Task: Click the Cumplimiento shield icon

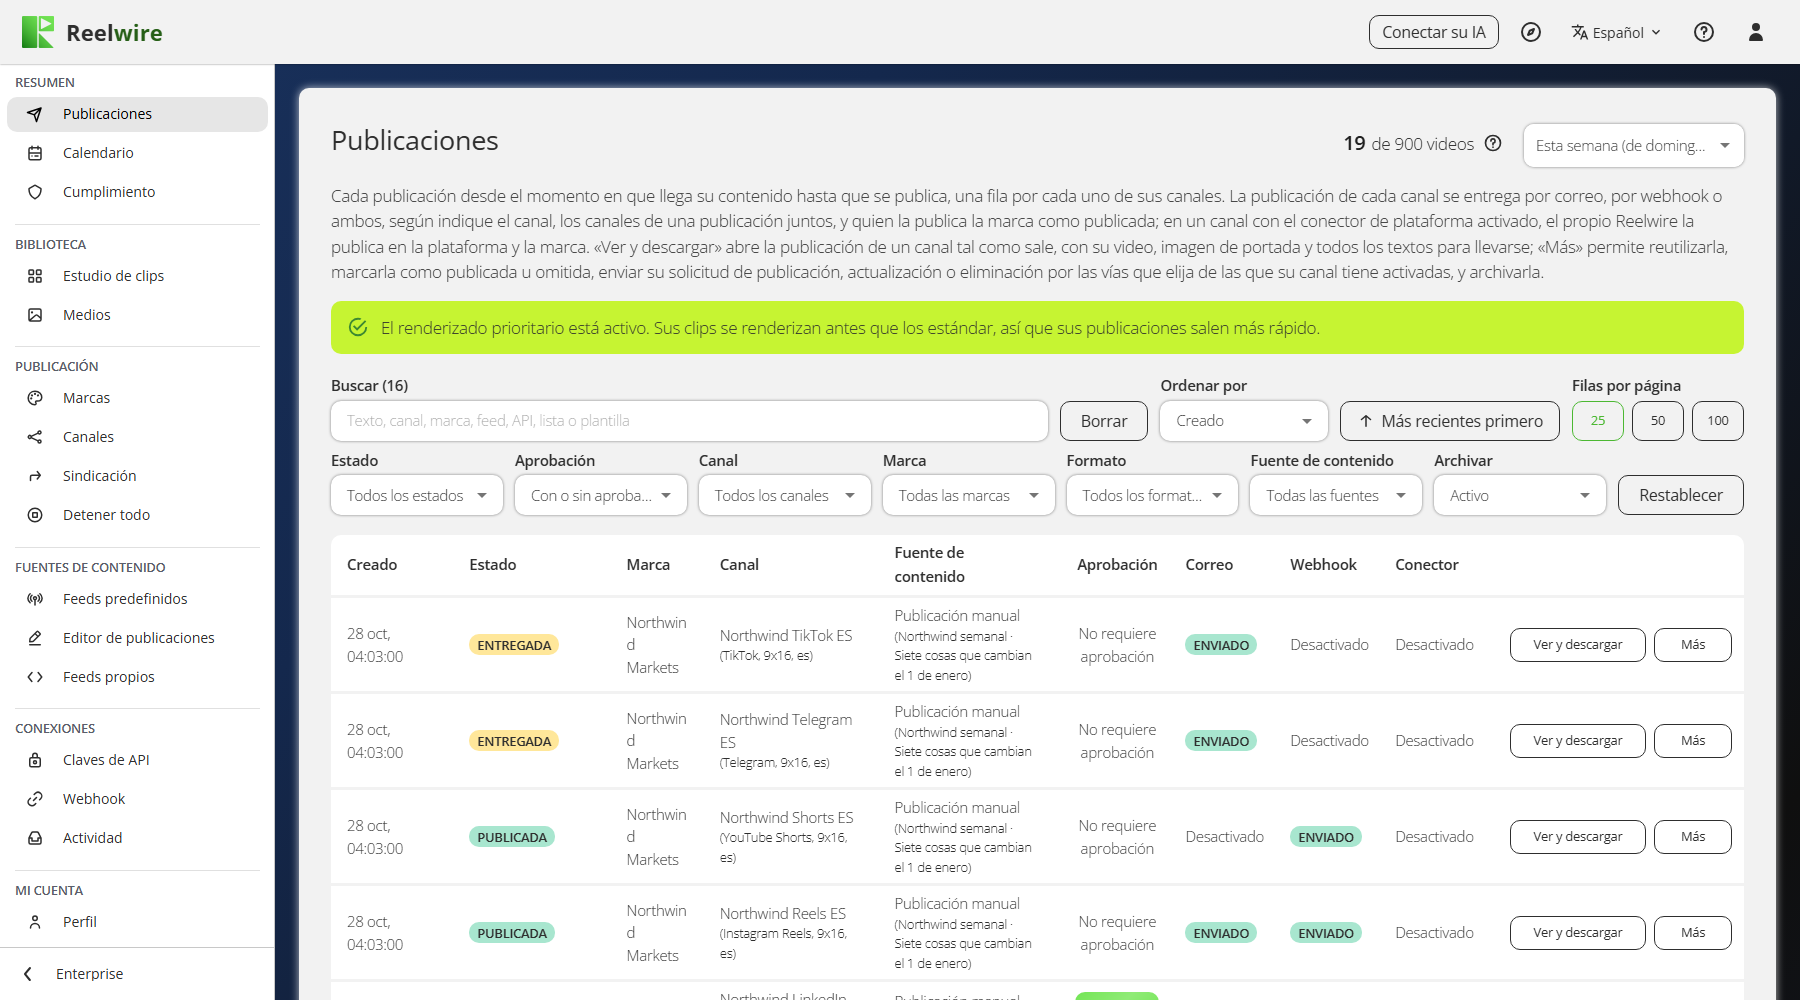Action: (35, 192)
